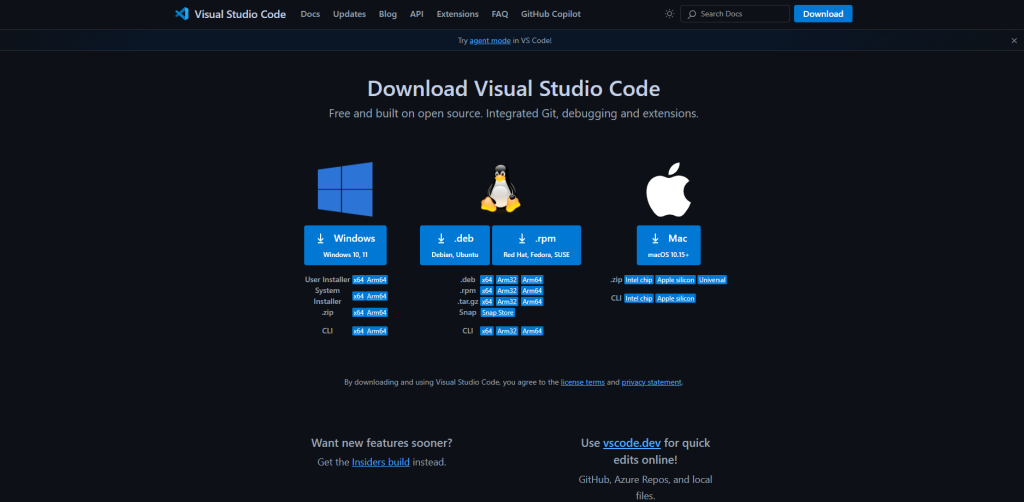Open the license terms link

582,382
